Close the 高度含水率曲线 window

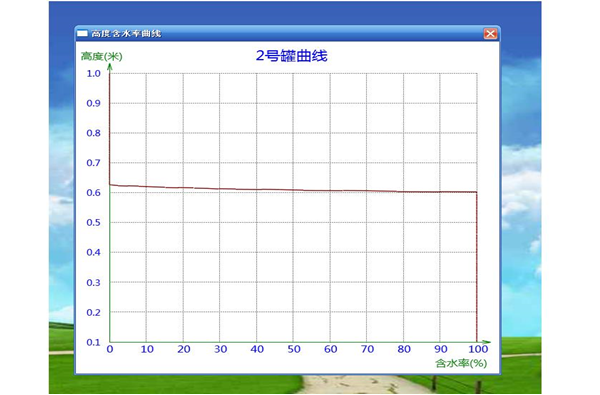click(490, 34)
